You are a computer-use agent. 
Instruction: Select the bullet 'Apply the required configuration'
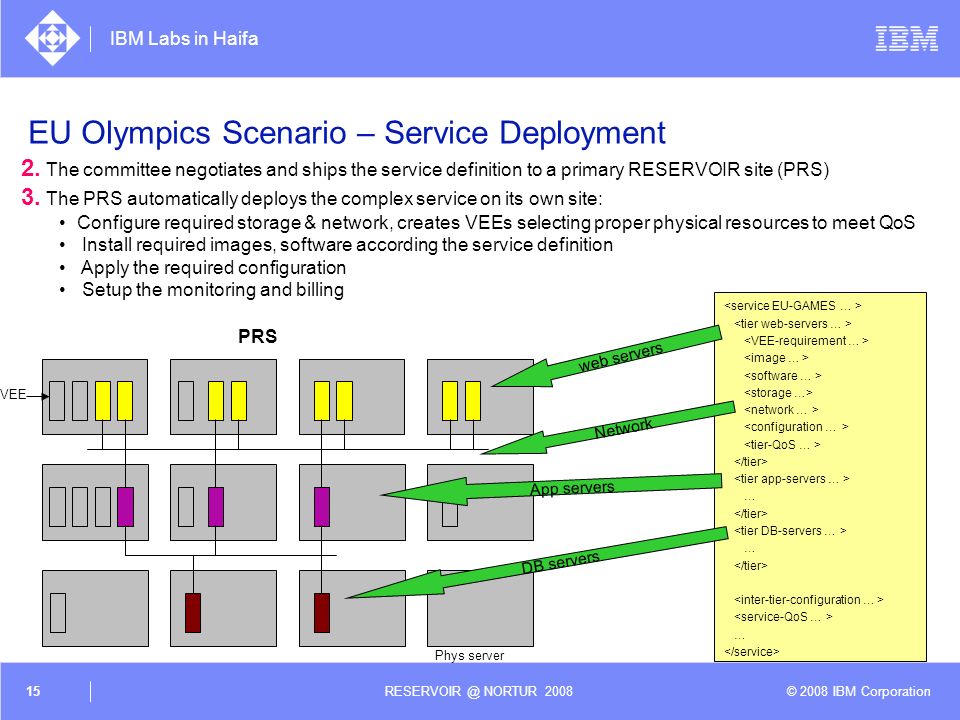coord(213,268)
